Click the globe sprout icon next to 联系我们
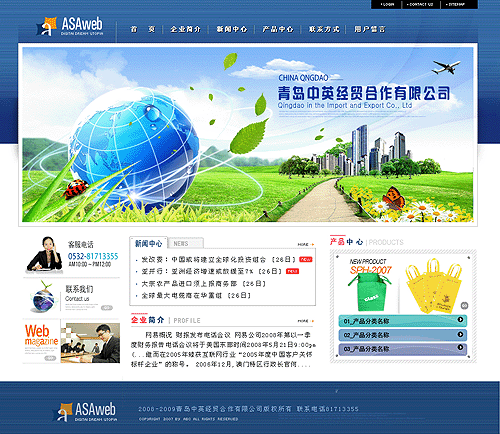Screen dimensions: 500x434 tap(43, 296)
